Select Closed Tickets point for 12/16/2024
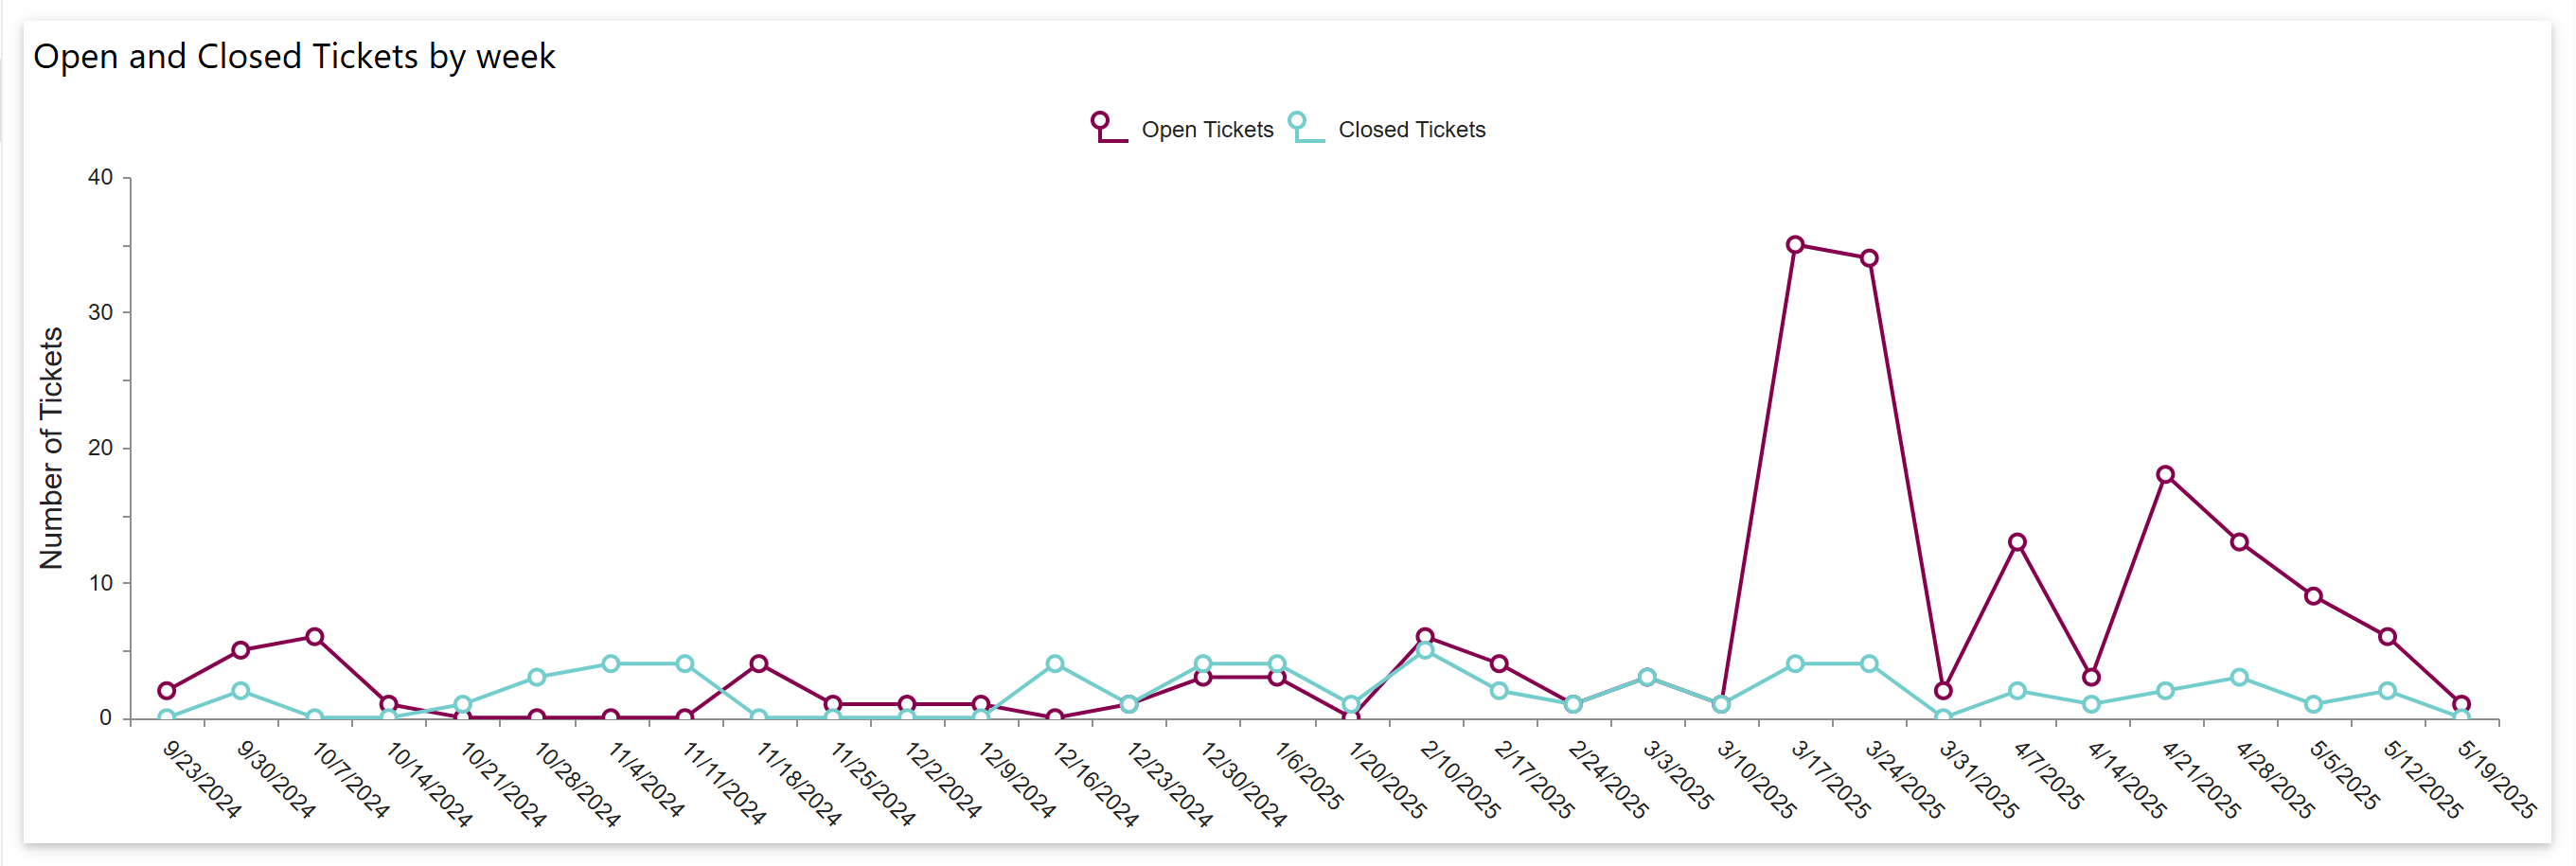The image size is (2576, 866). click(x=1055, y=664)
